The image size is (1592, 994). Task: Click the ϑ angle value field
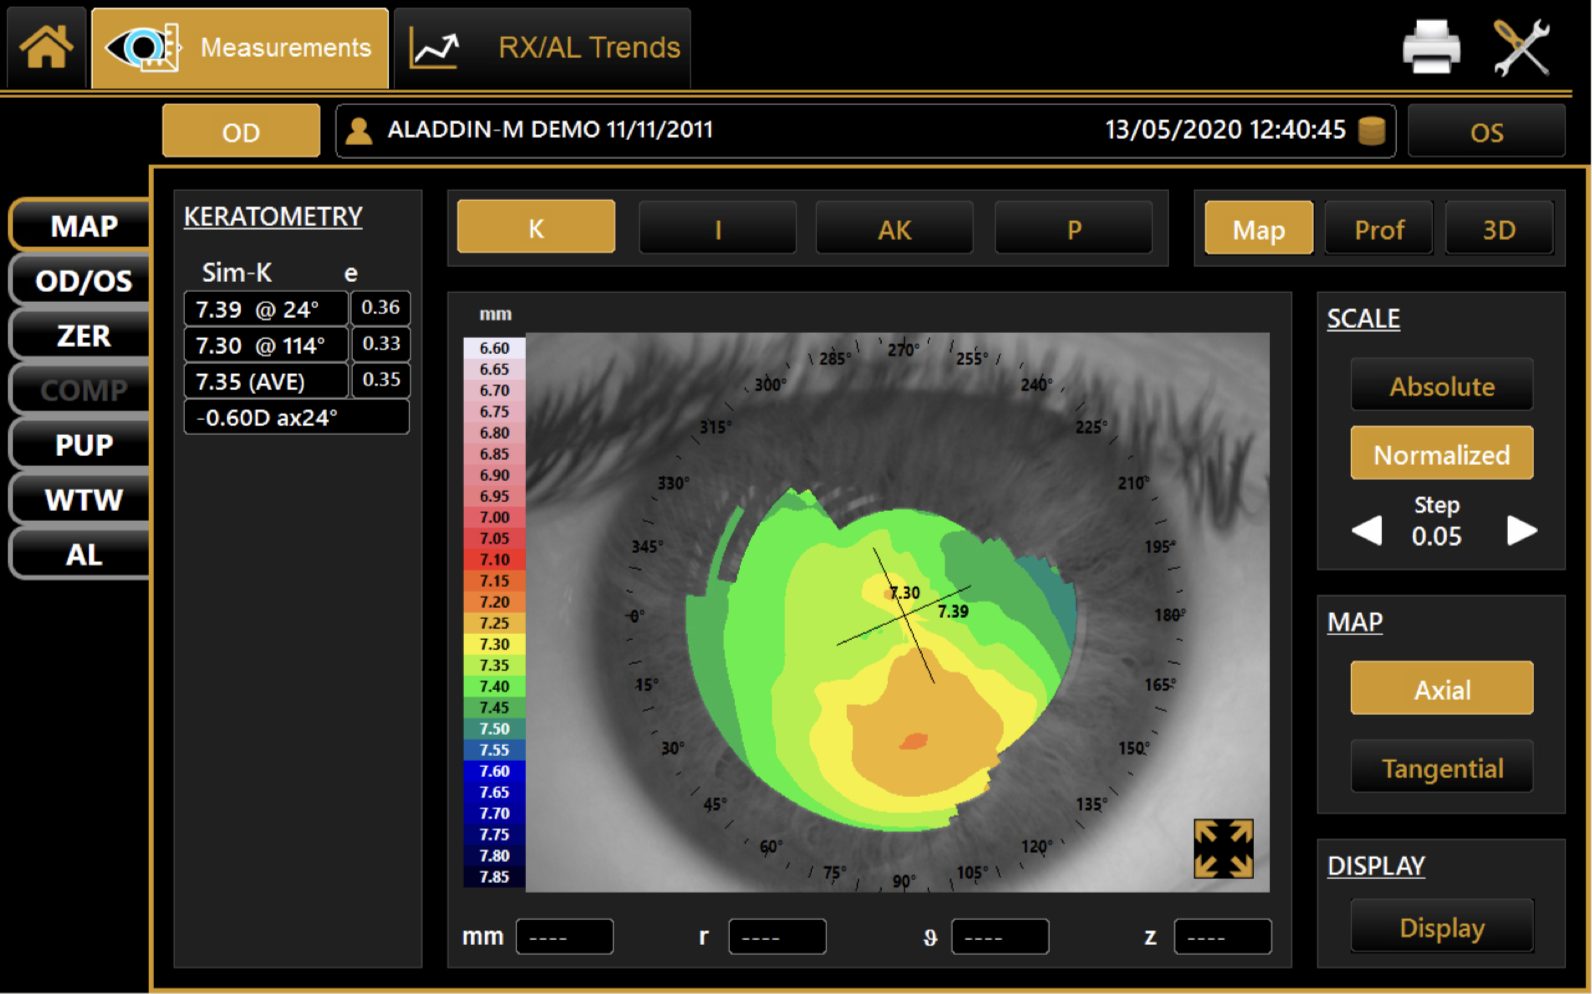[1000, 937]
